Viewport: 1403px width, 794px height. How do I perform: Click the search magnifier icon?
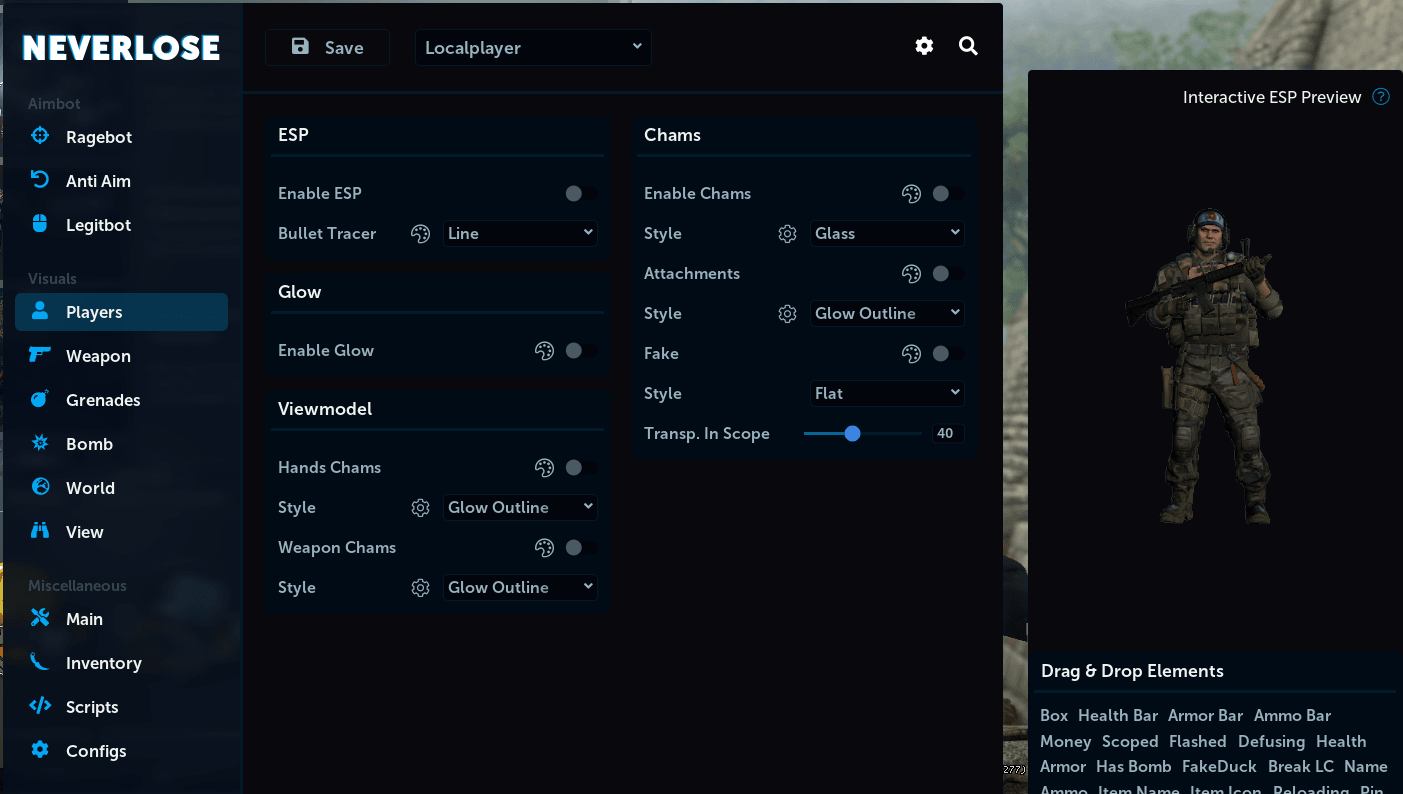click(968, 46)
